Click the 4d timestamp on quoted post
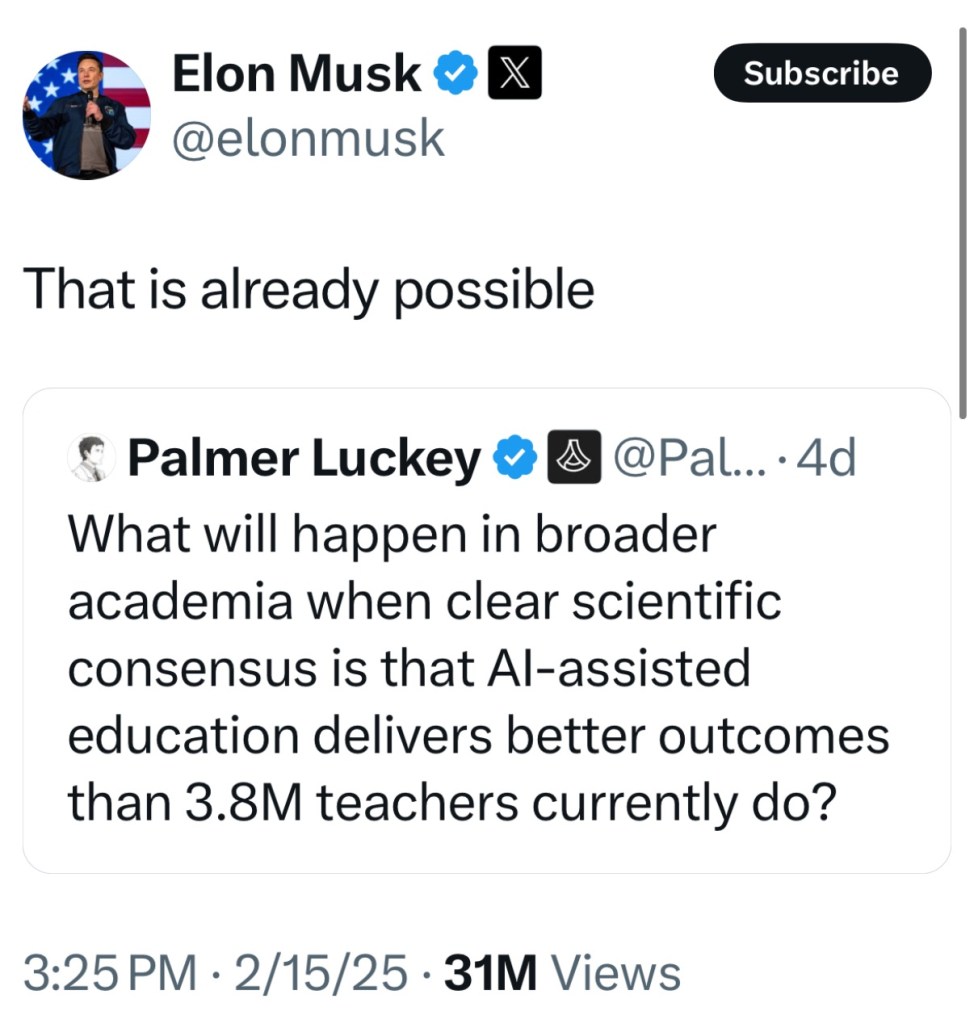The height and width of the screenshot is (1024, 974). (x=827, y=459)
